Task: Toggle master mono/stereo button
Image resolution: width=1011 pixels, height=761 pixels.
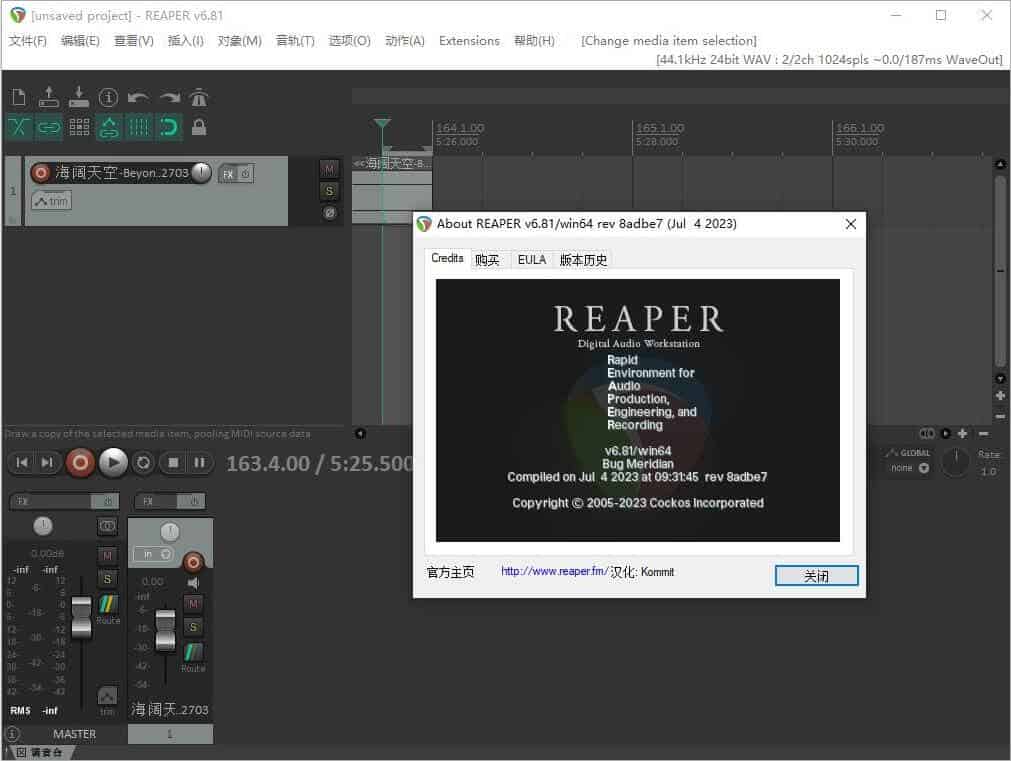Action: tap(107, 526)
